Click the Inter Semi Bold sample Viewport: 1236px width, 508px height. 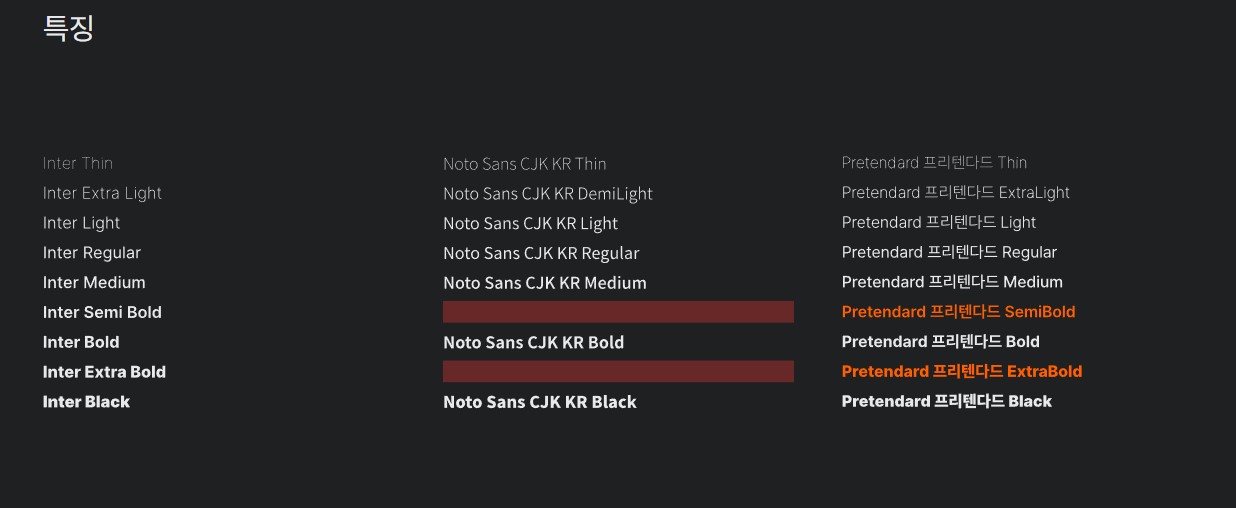click(102, 312)
